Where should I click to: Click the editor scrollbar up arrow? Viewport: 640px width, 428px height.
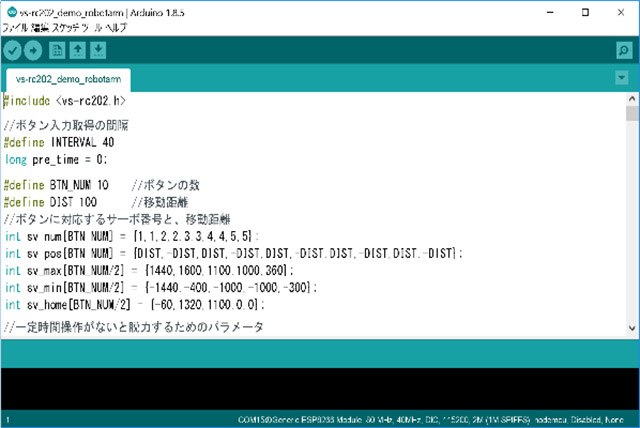[632, 99]
